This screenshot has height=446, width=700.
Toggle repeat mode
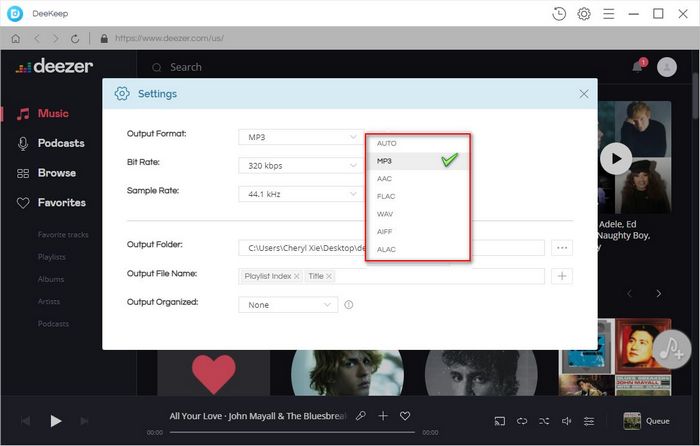[522, 421]
